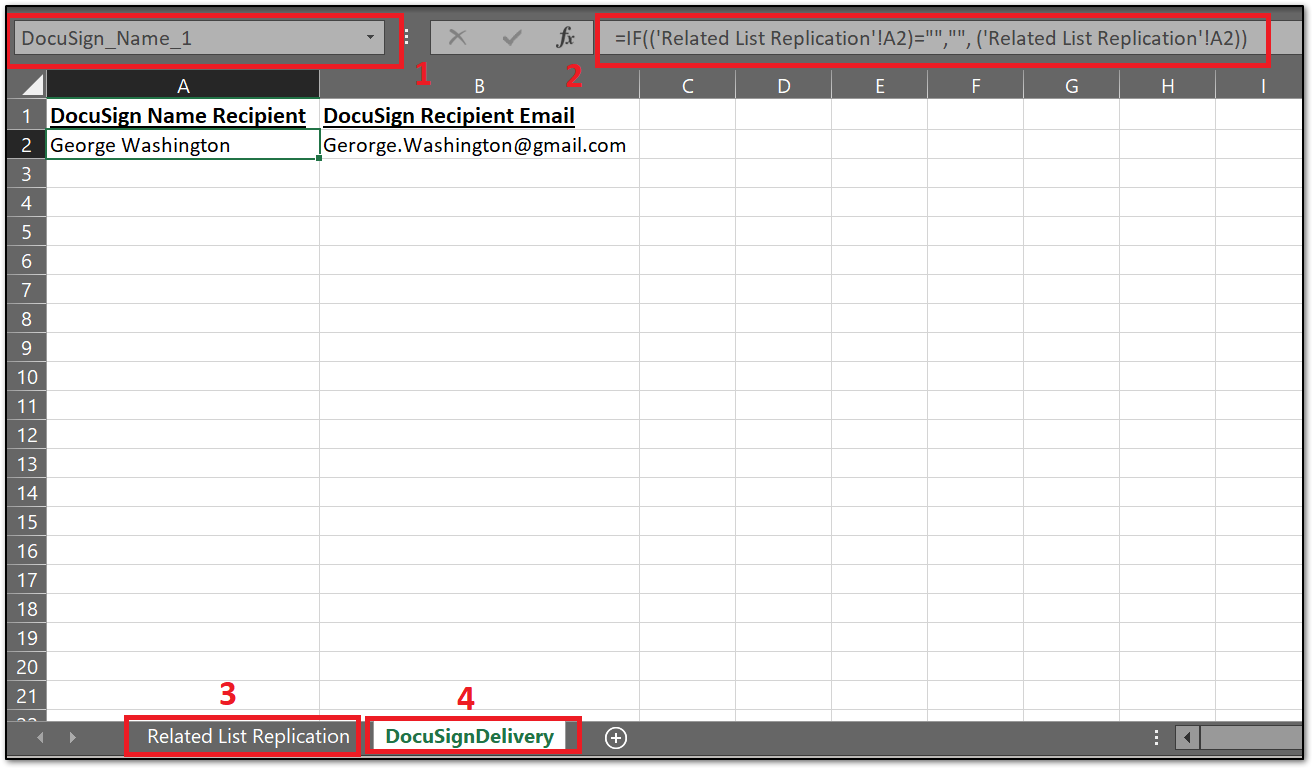Select column D header

(x=783, y=86)
